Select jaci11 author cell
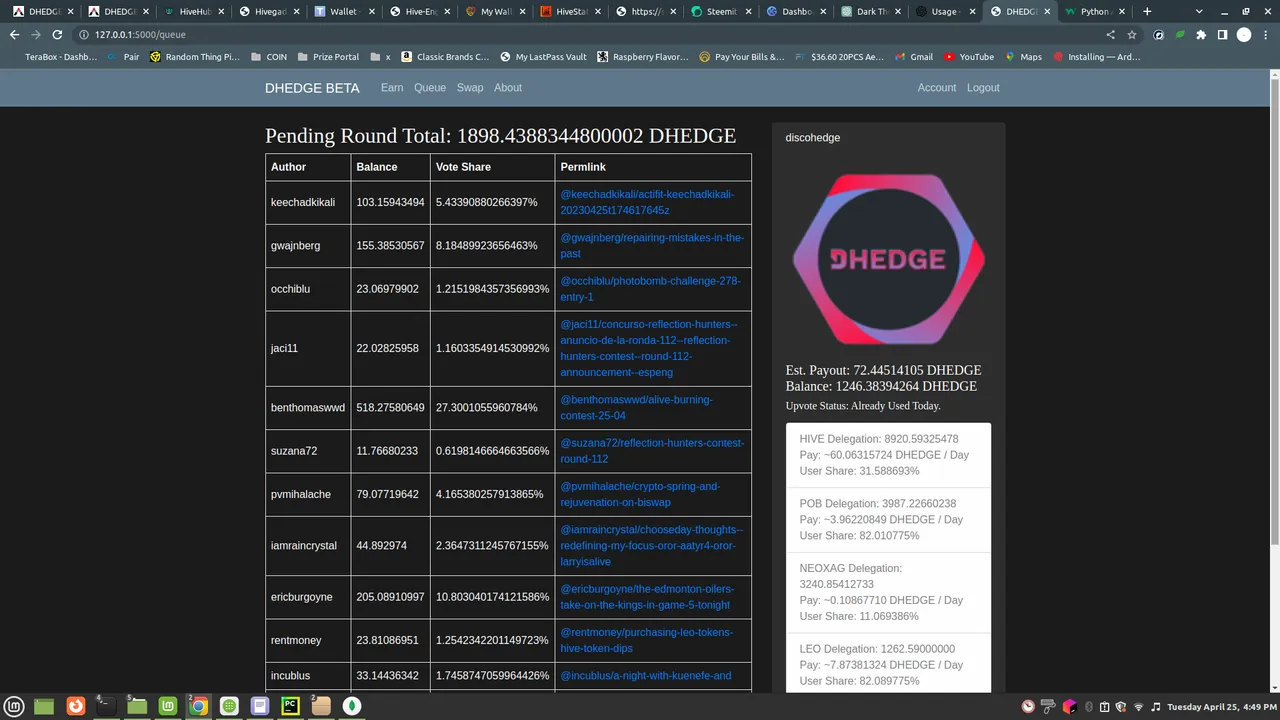 (308, 348)
